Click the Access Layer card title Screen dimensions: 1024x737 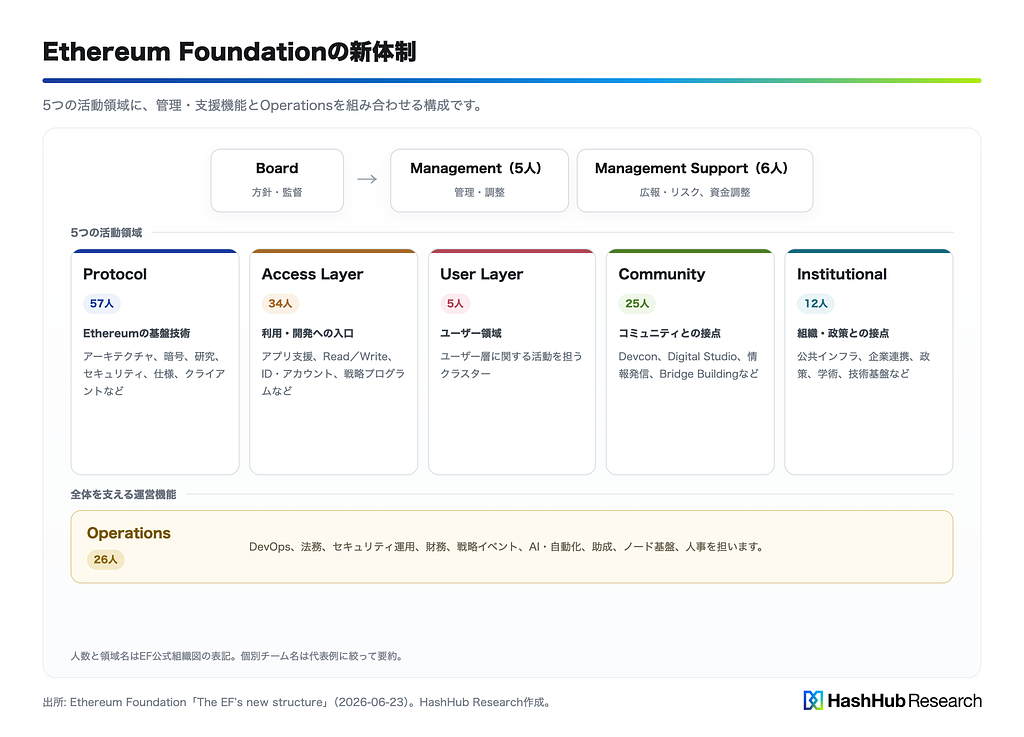pyautogui.click(x=312, y=274)
